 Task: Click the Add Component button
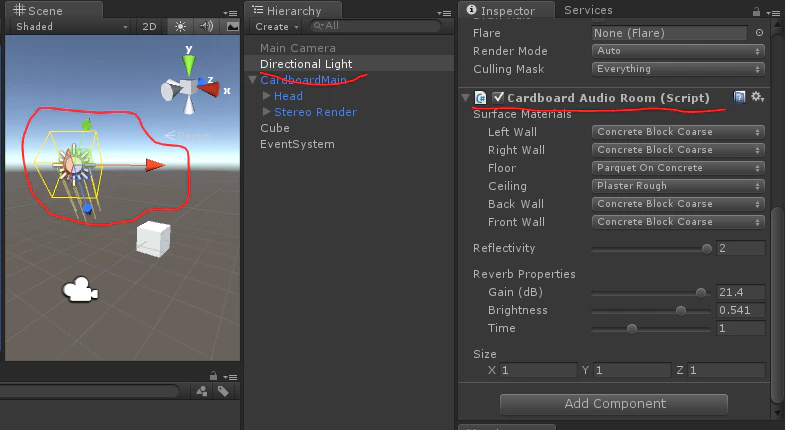614,404
